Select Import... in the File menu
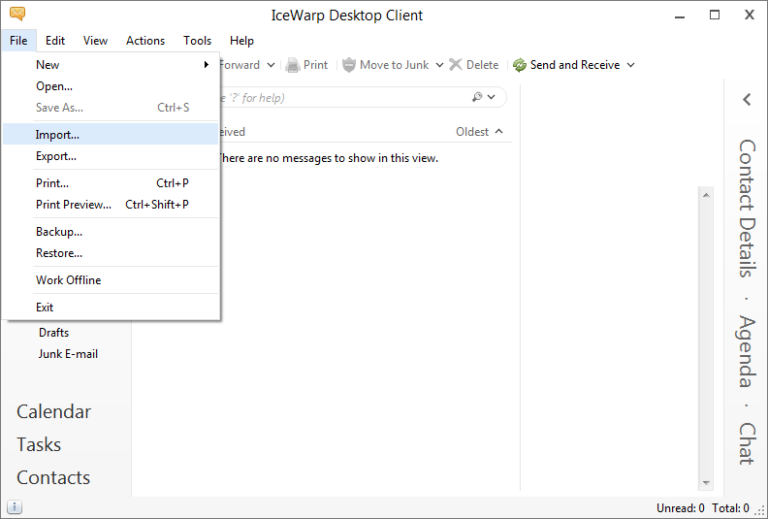Image resolution: width=768 pixels, height=519 pixels. 111,134
